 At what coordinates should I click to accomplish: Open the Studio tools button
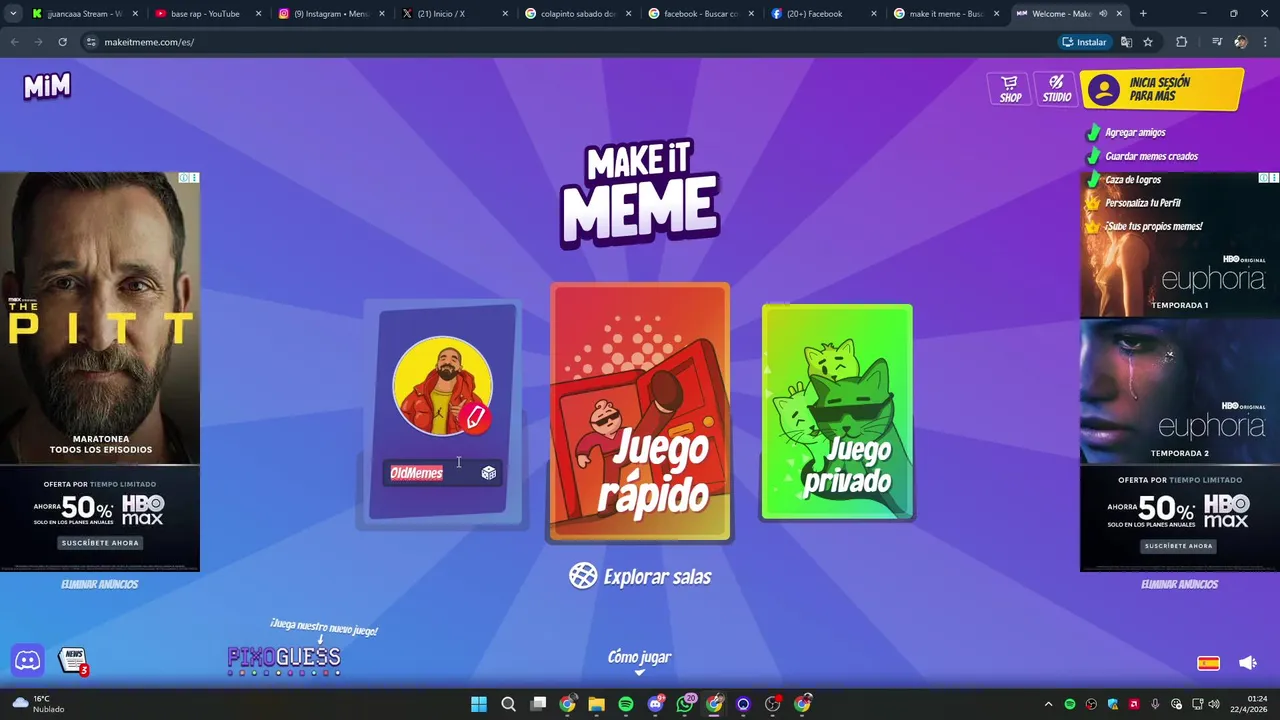pyautogui.click(x=1056, y=88)
